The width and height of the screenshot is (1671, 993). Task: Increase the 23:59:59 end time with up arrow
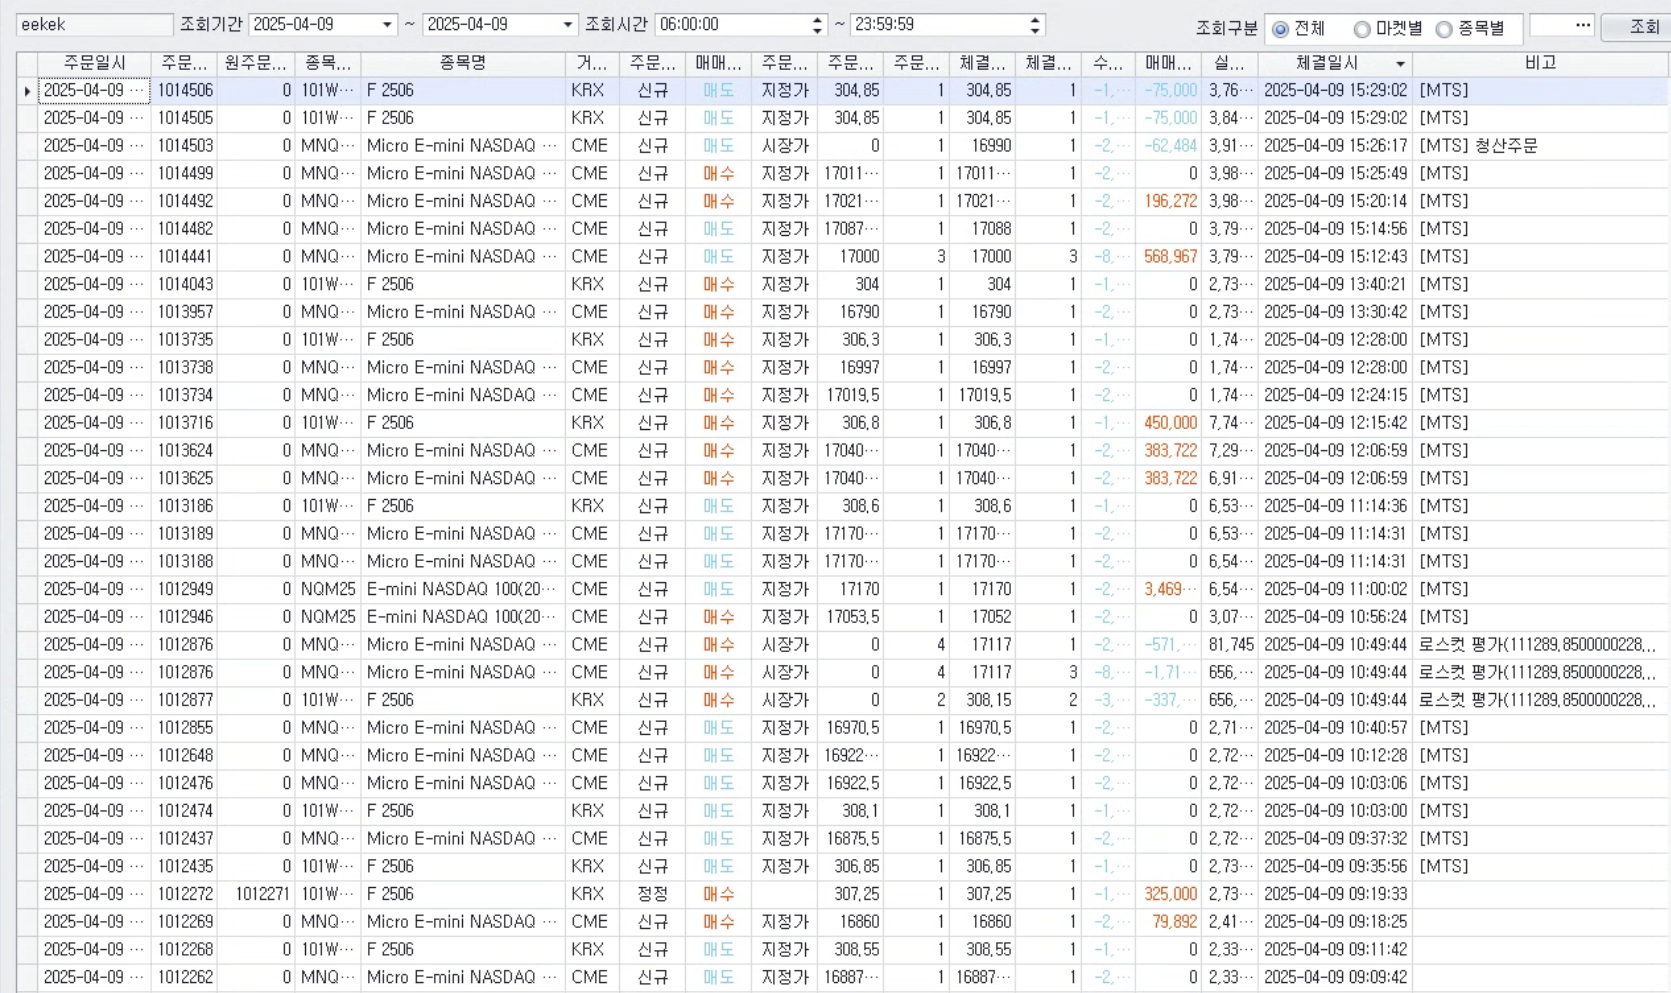click(x=1035, y=19)
